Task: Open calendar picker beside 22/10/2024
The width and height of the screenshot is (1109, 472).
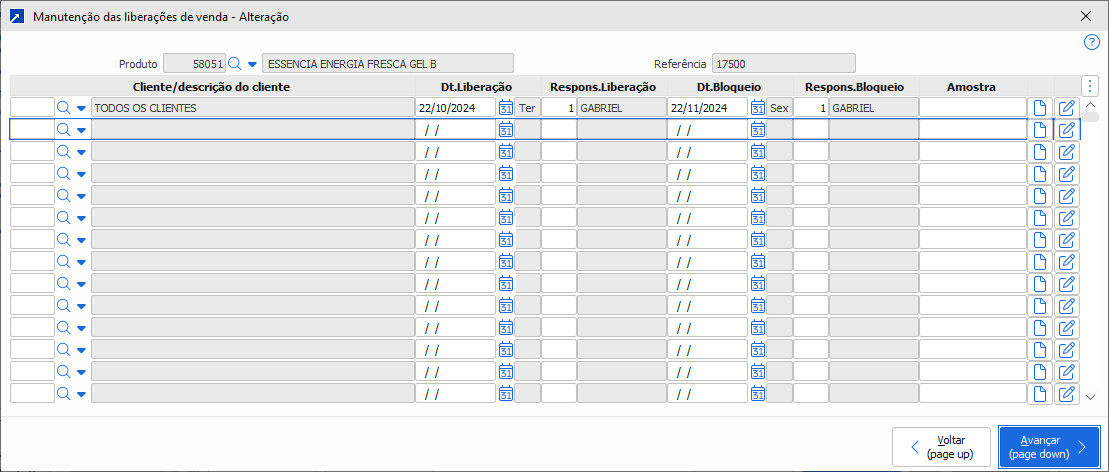Action: pyautogui.click(x=506, y=108)
